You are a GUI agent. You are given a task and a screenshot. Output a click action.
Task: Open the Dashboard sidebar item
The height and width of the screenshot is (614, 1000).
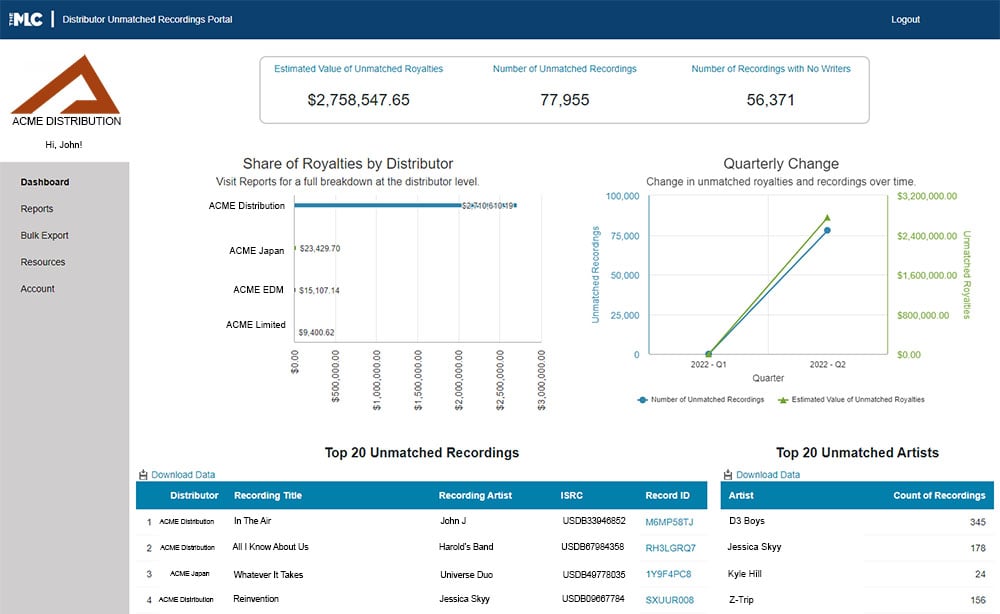(x=45, y=182)
